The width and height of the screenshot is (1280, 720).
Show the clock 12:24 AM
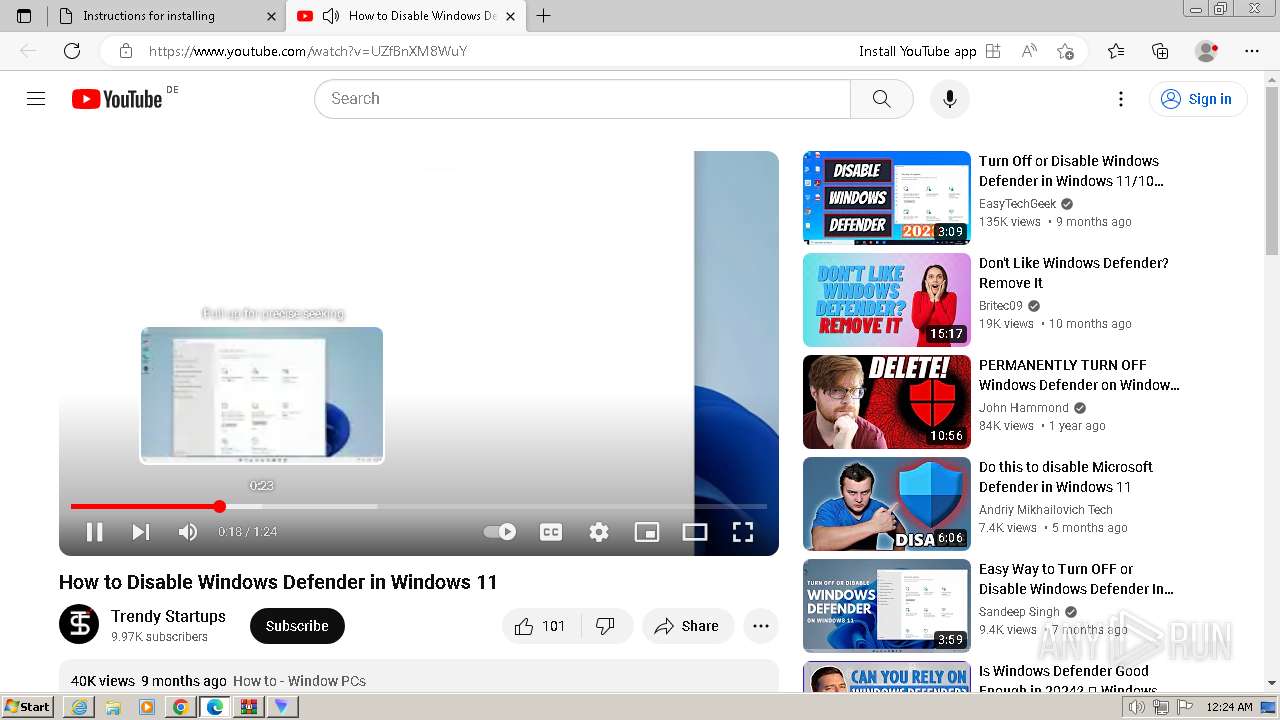pyautogui.click(x=1229, y=707)
